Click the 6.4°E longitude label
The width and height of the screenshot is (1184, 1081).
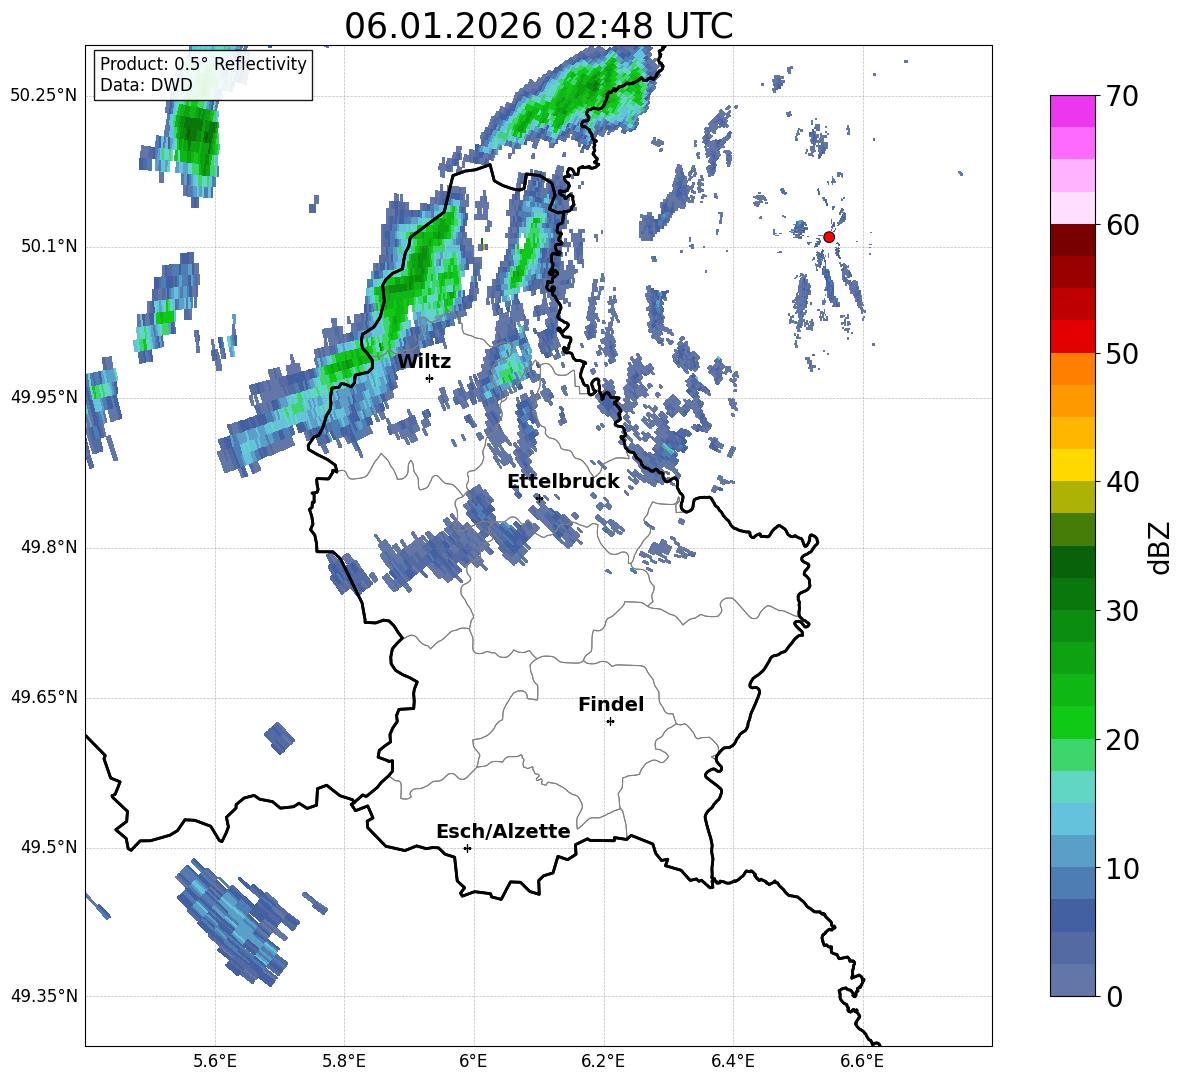[x=732, y=1061]
